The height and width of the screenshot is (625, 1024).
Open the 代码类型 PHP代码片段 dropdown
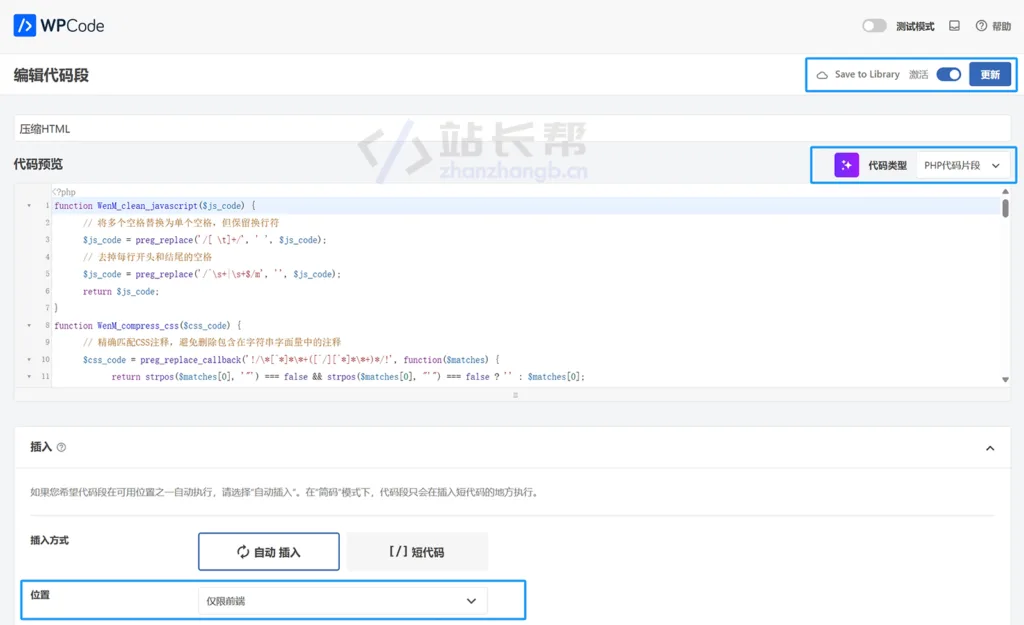pyautogui.click(x=962, y=165)
